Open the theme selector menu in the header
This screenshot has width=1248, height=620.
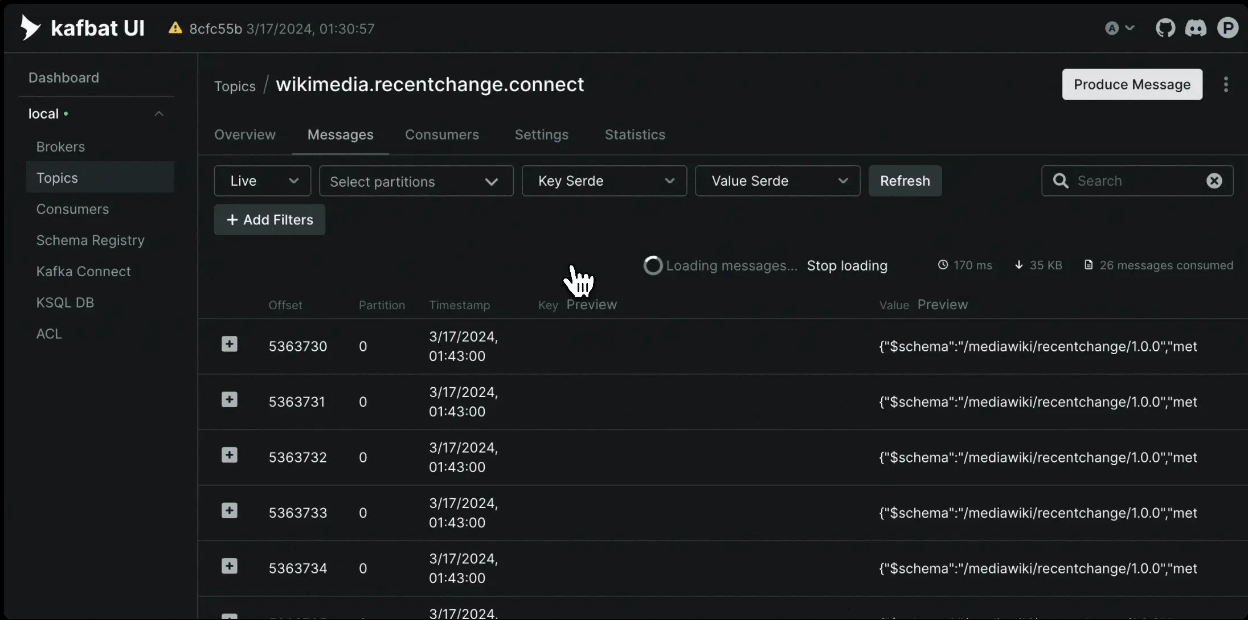pyautogui.click(x=1120, y=28)
